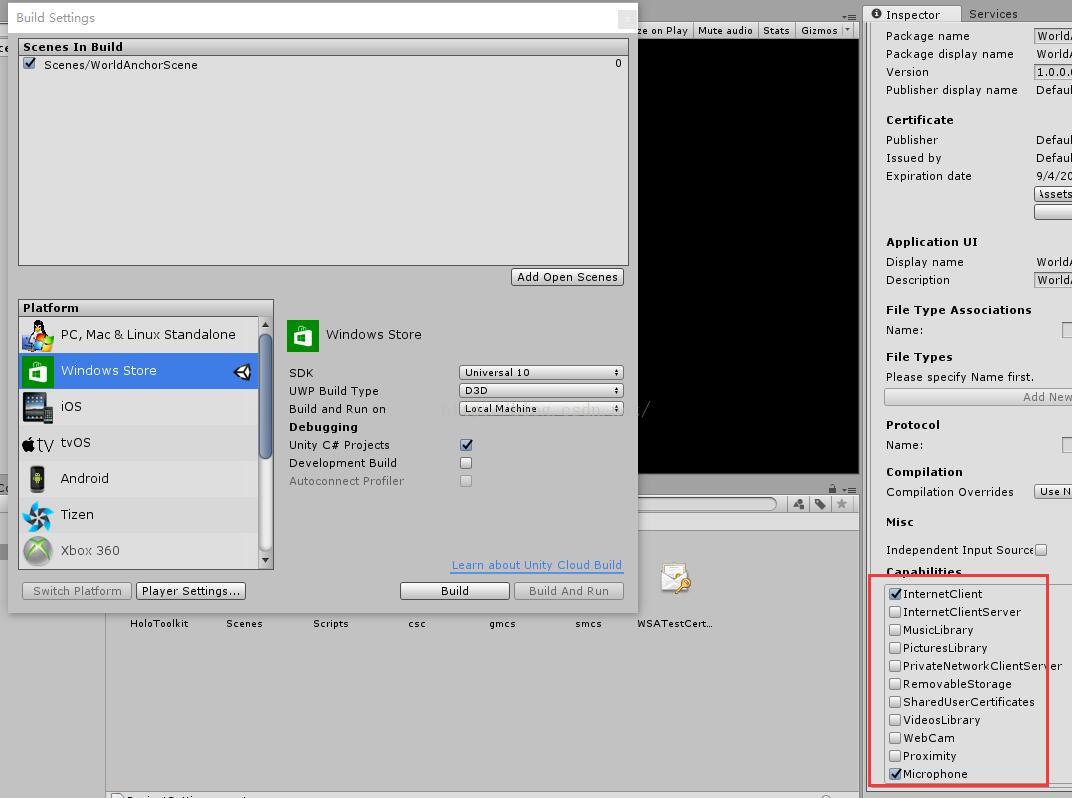Click the Player Settings button
This screenshot has width=1072, height=798.
click(x=191, y=591)
